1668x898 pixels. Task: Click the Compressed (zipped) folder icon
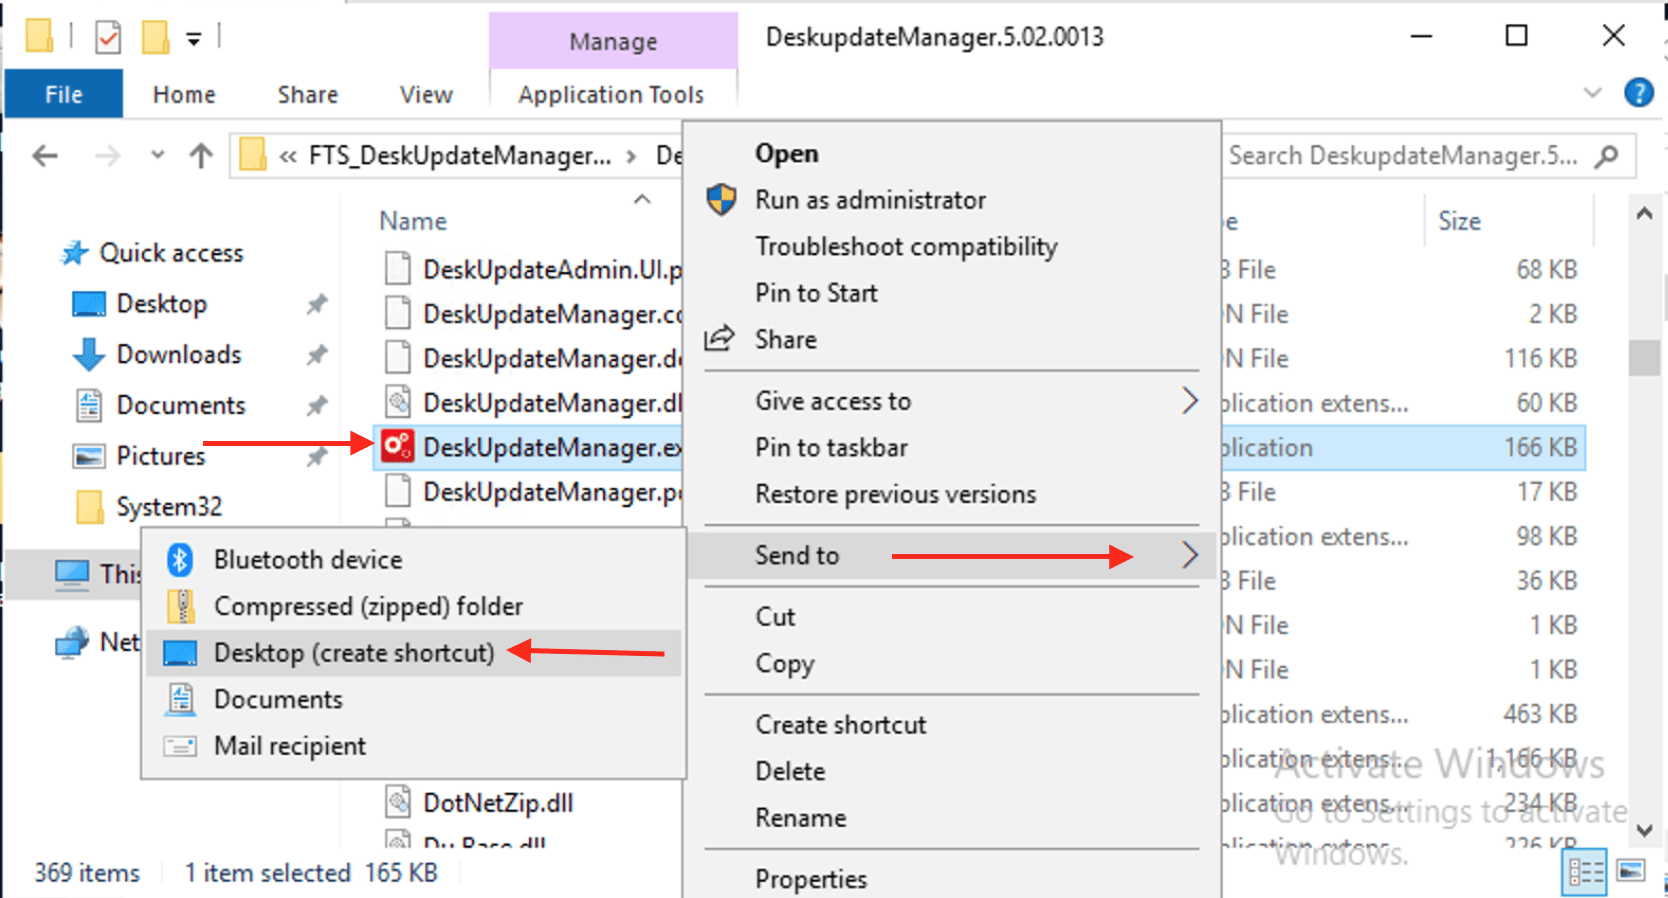180,606
